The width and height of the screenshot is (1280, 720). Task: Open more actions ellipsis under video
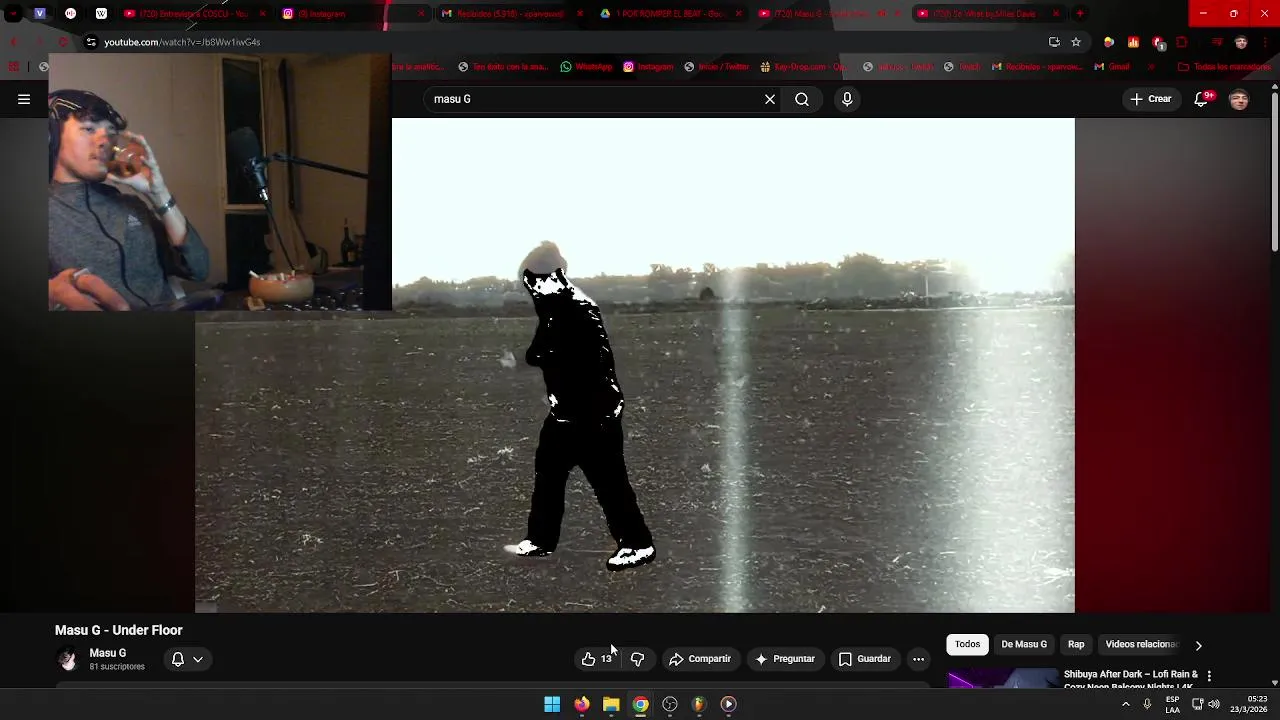click(x=918, y=659)
